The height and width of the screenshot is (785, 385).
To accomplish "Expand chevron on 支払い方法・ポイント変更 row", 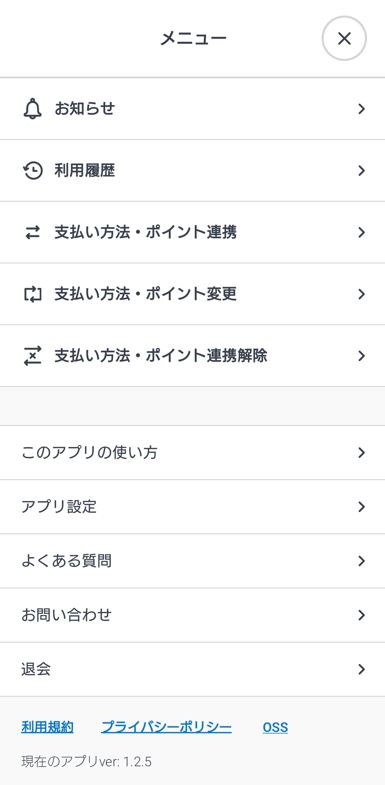I will [x=361, y=294].
